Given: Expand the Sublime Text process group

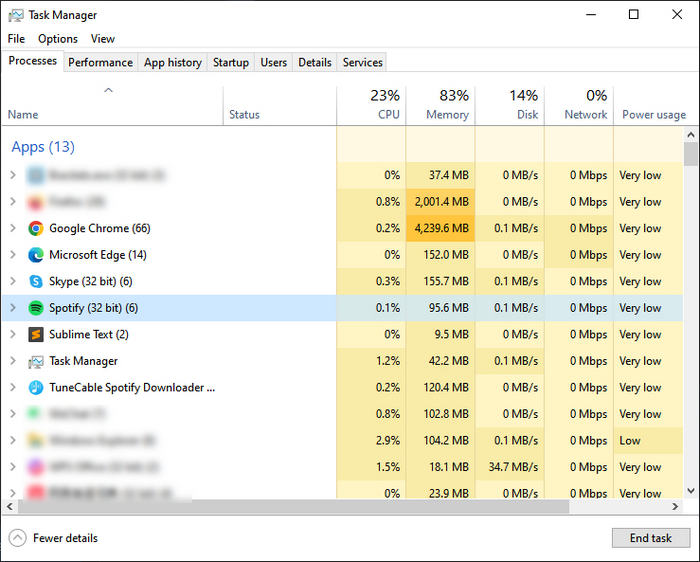Looking at the screenshot, I should (x=13, y=334).
